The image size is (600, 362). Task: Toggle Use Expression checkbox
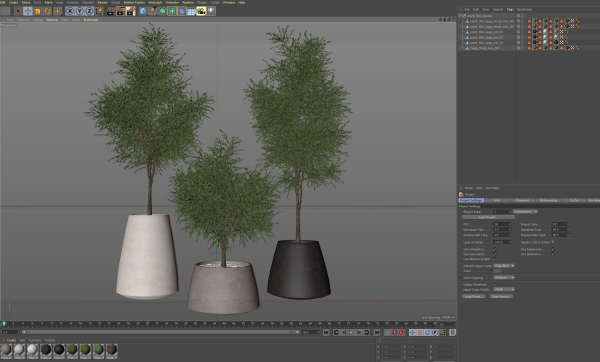(x=553, y=249)
